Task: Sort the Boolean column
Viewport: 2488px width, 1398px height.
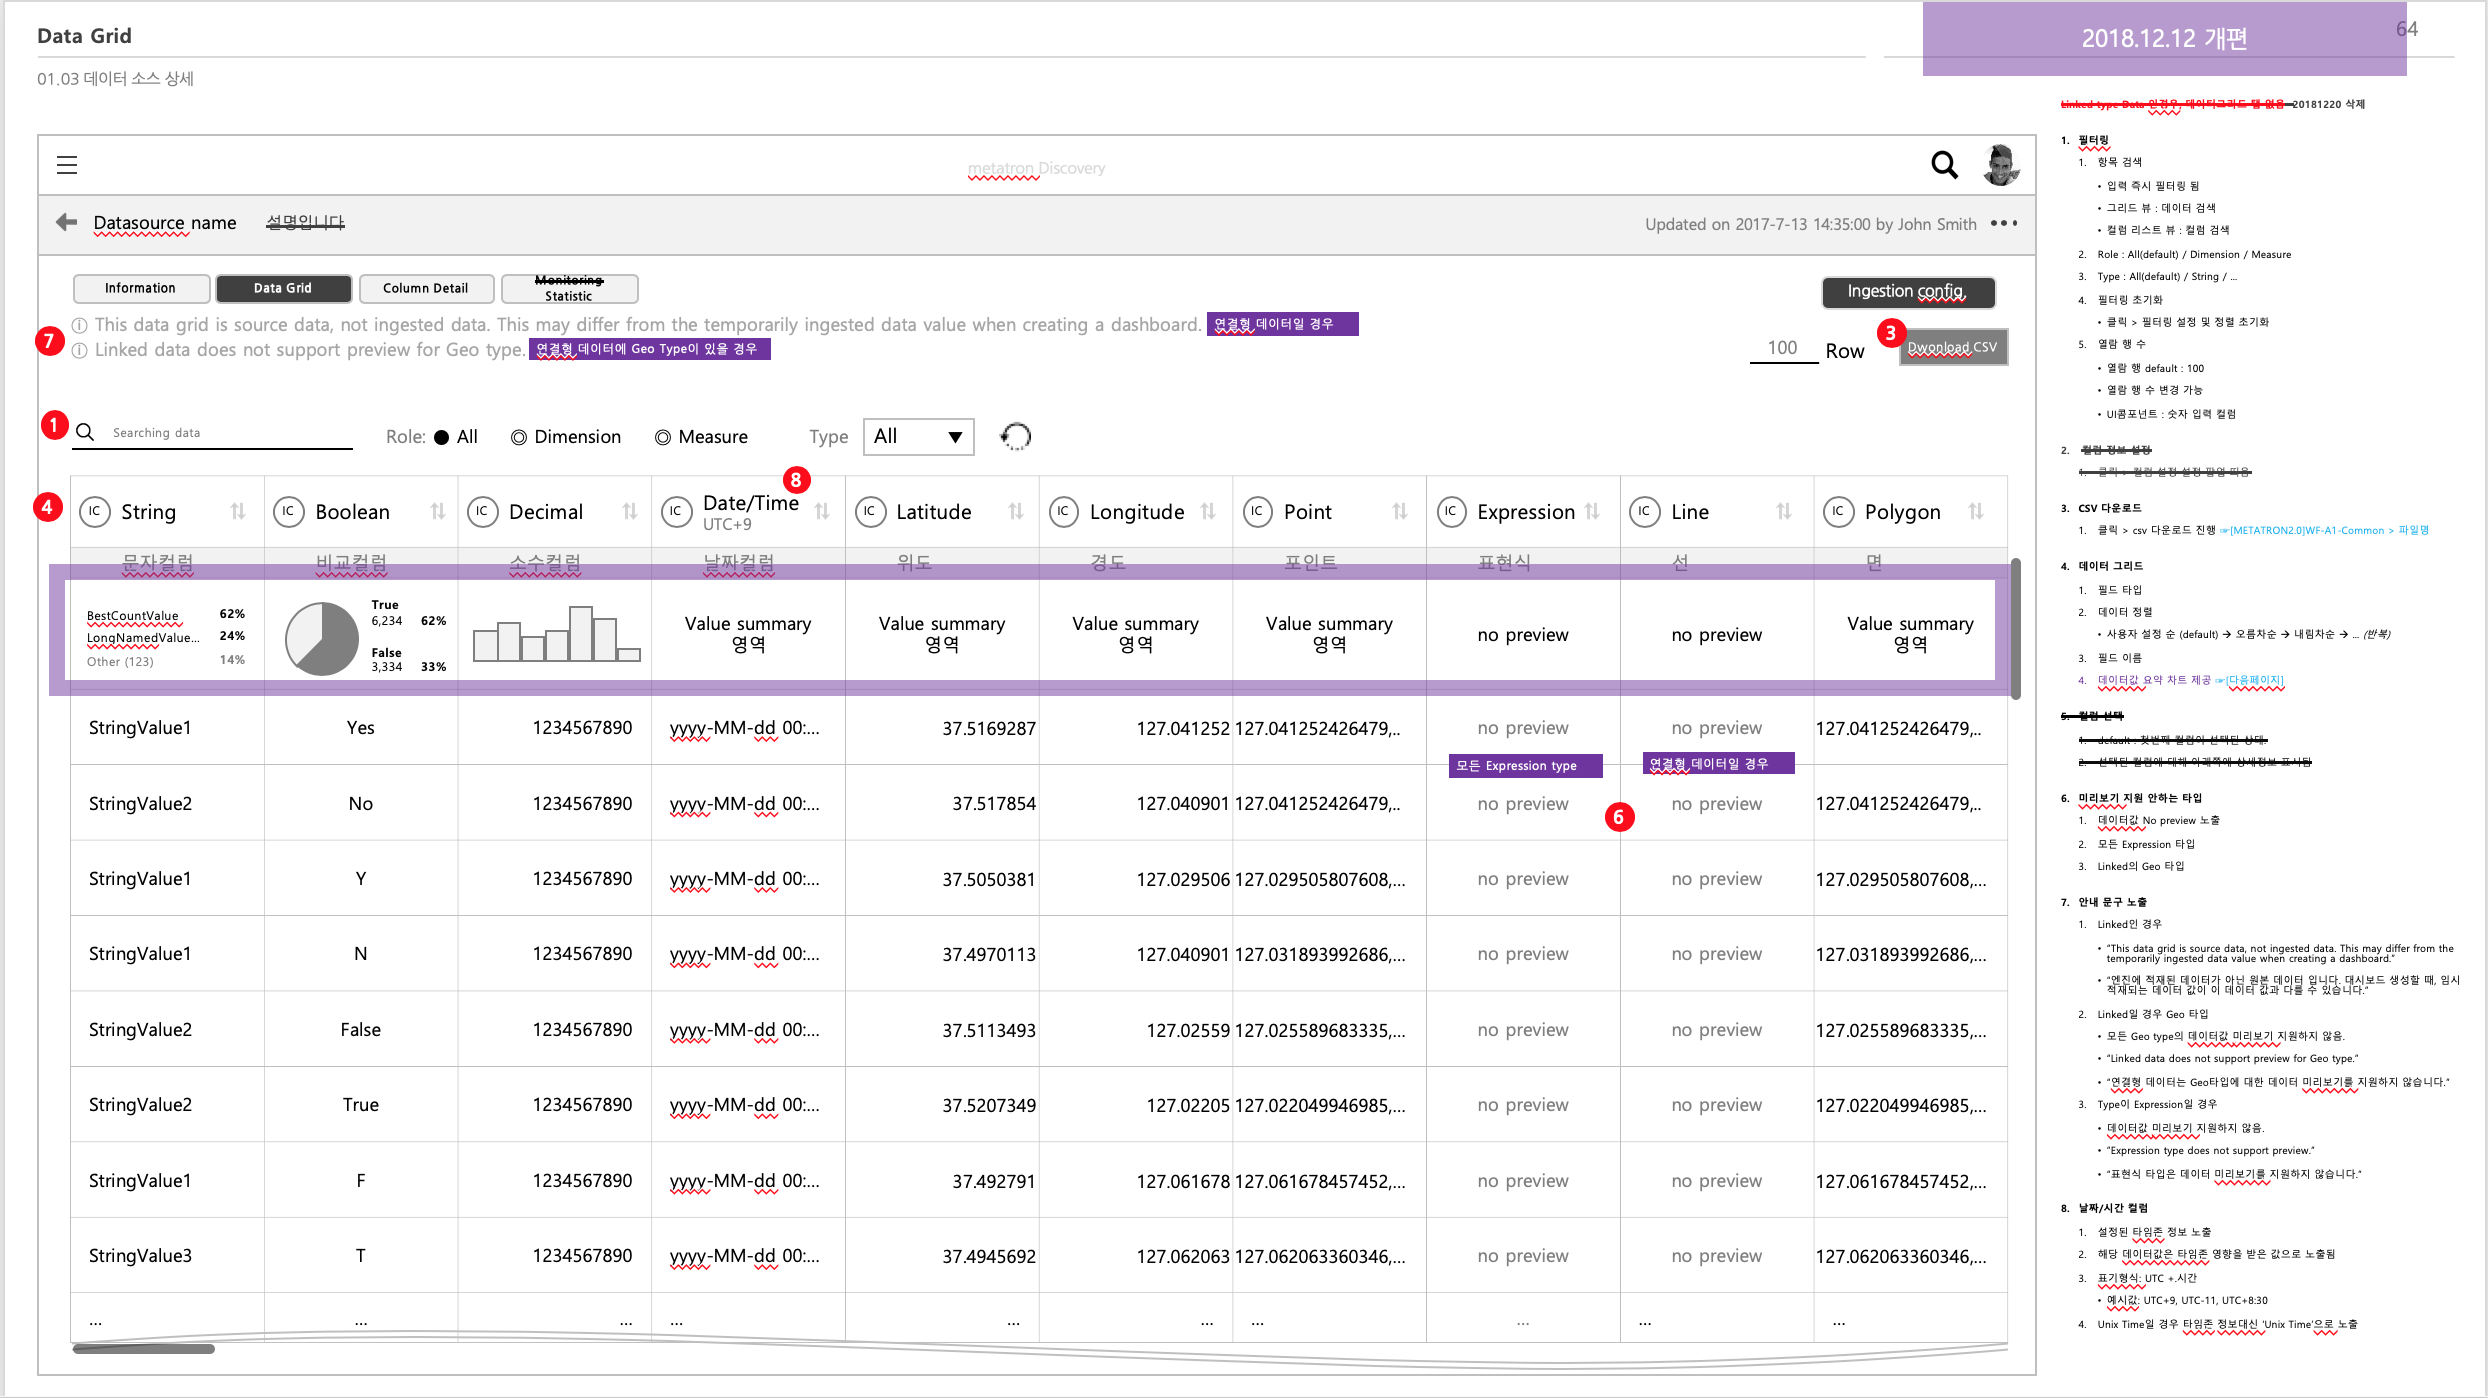Action: pyautogui.click(x=438, y=511)
